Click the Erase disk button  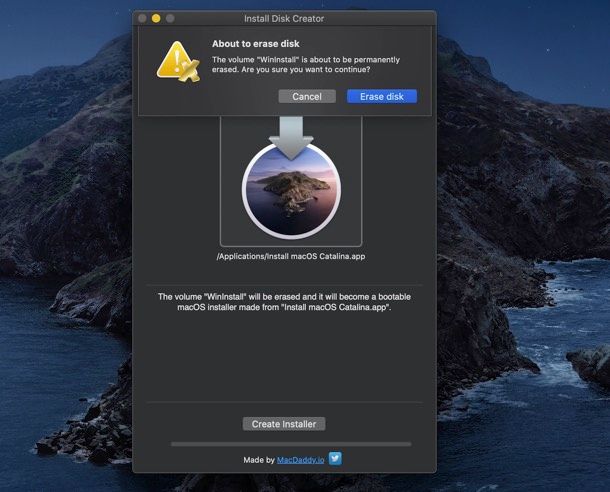pyautogui.click(x=382, y=96)
